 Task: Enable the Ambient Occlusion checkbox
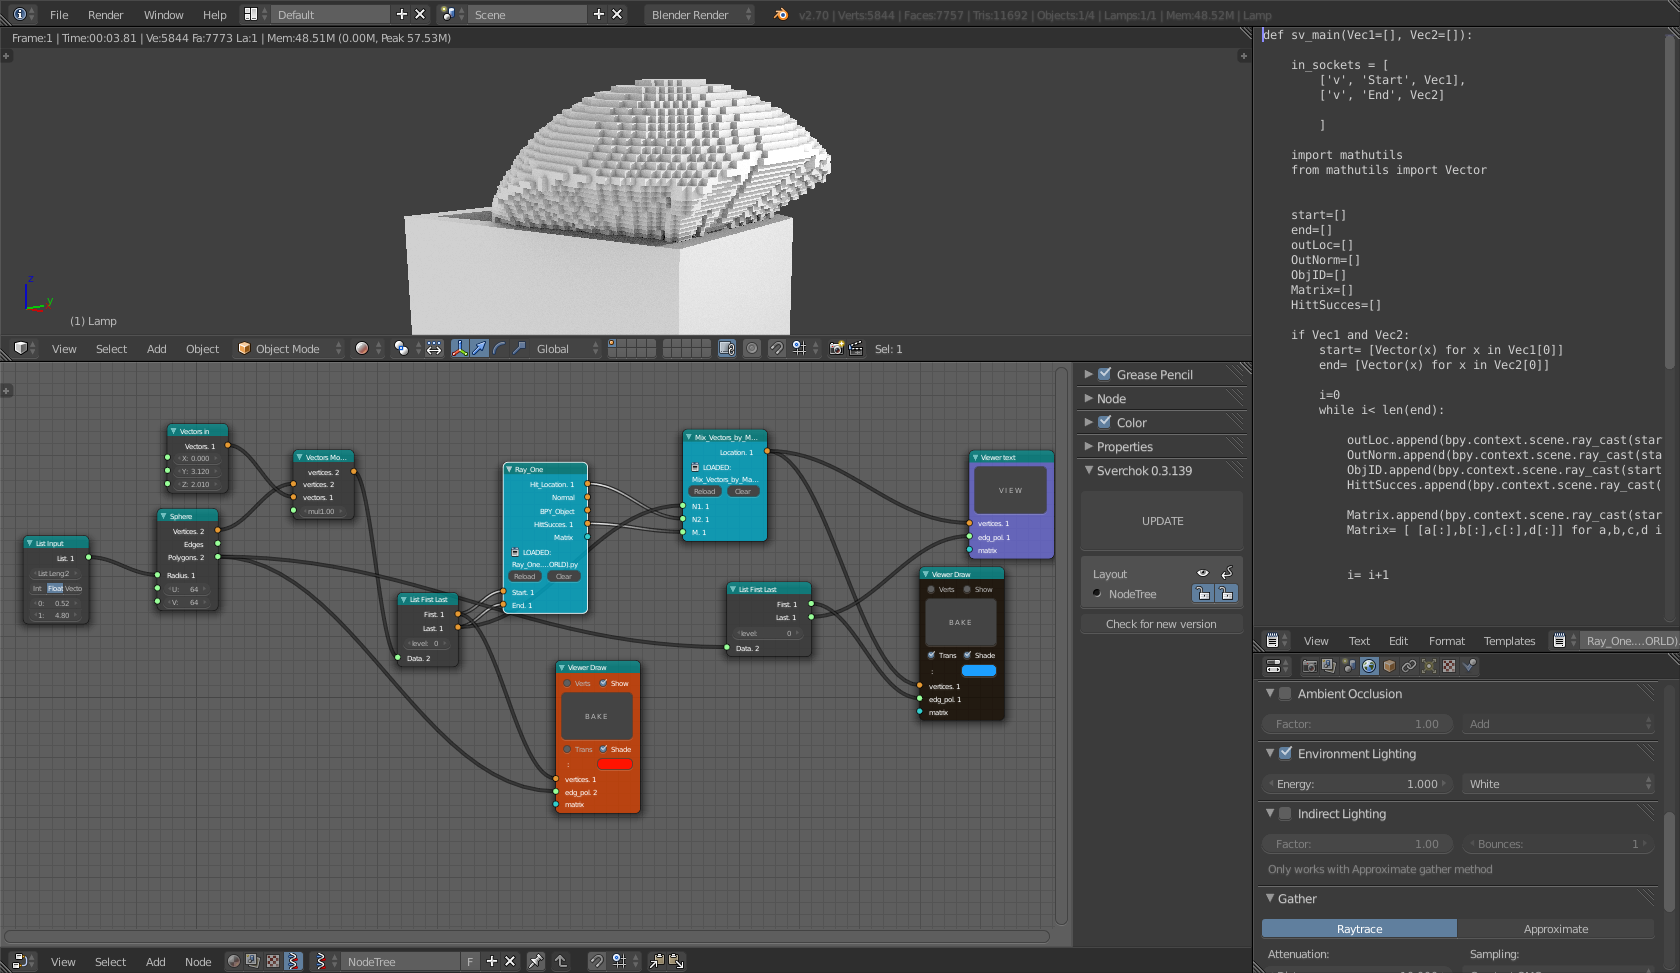(x=1286, y=693)
